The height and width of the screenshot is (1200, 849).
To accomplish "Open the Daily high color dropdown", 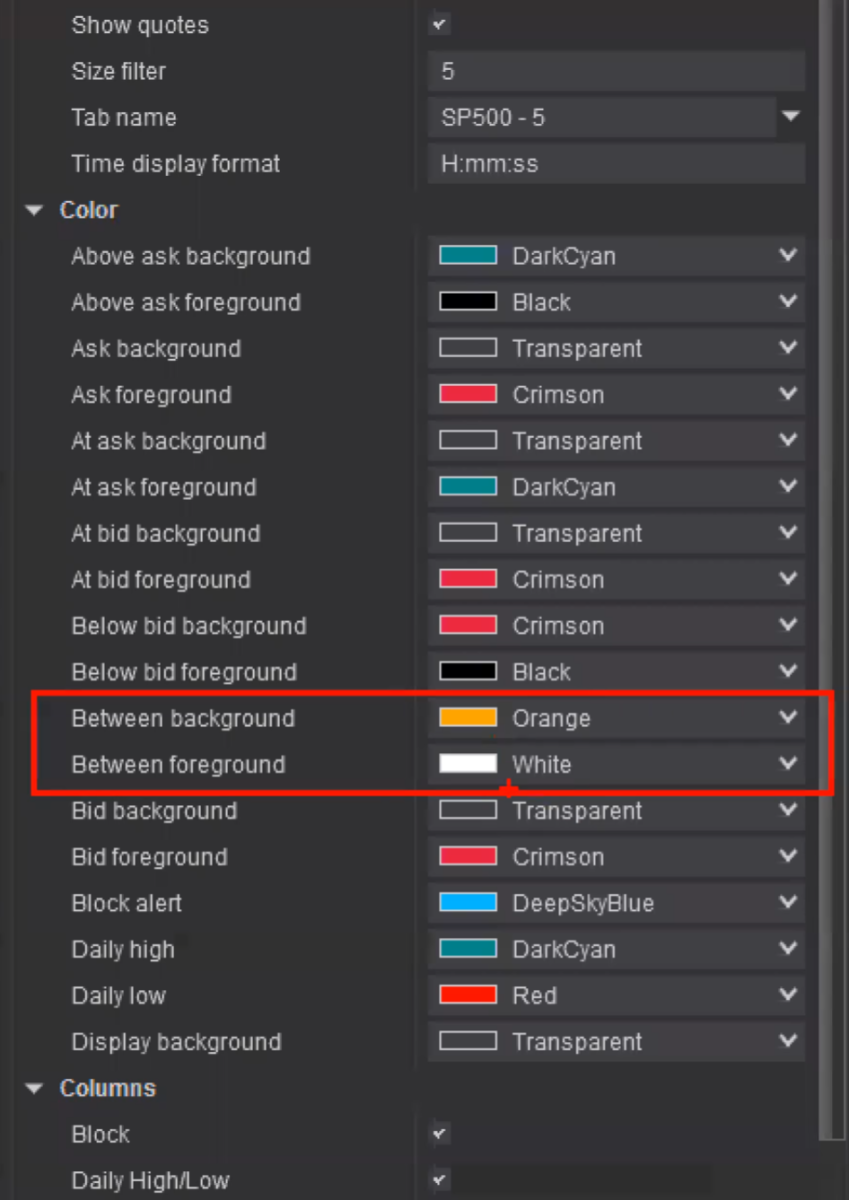I will click(x=788, y=949).
